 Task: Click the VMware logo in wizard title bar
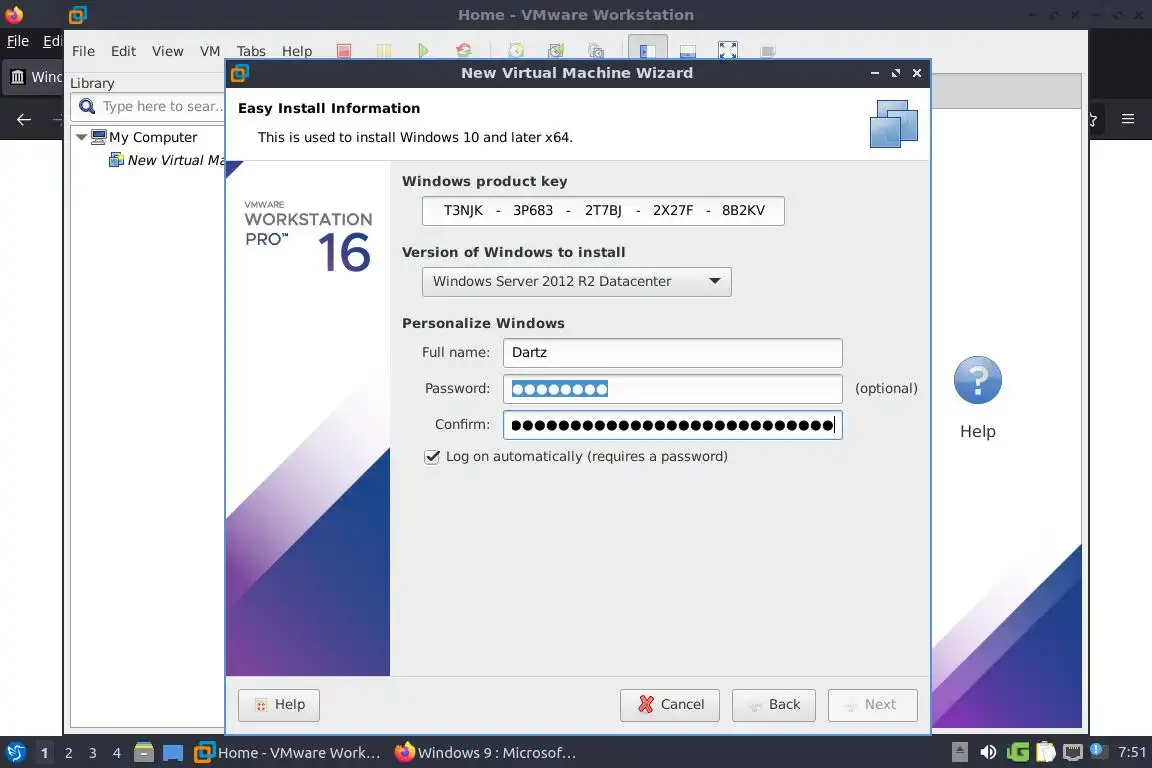click(x=240, y=73)
